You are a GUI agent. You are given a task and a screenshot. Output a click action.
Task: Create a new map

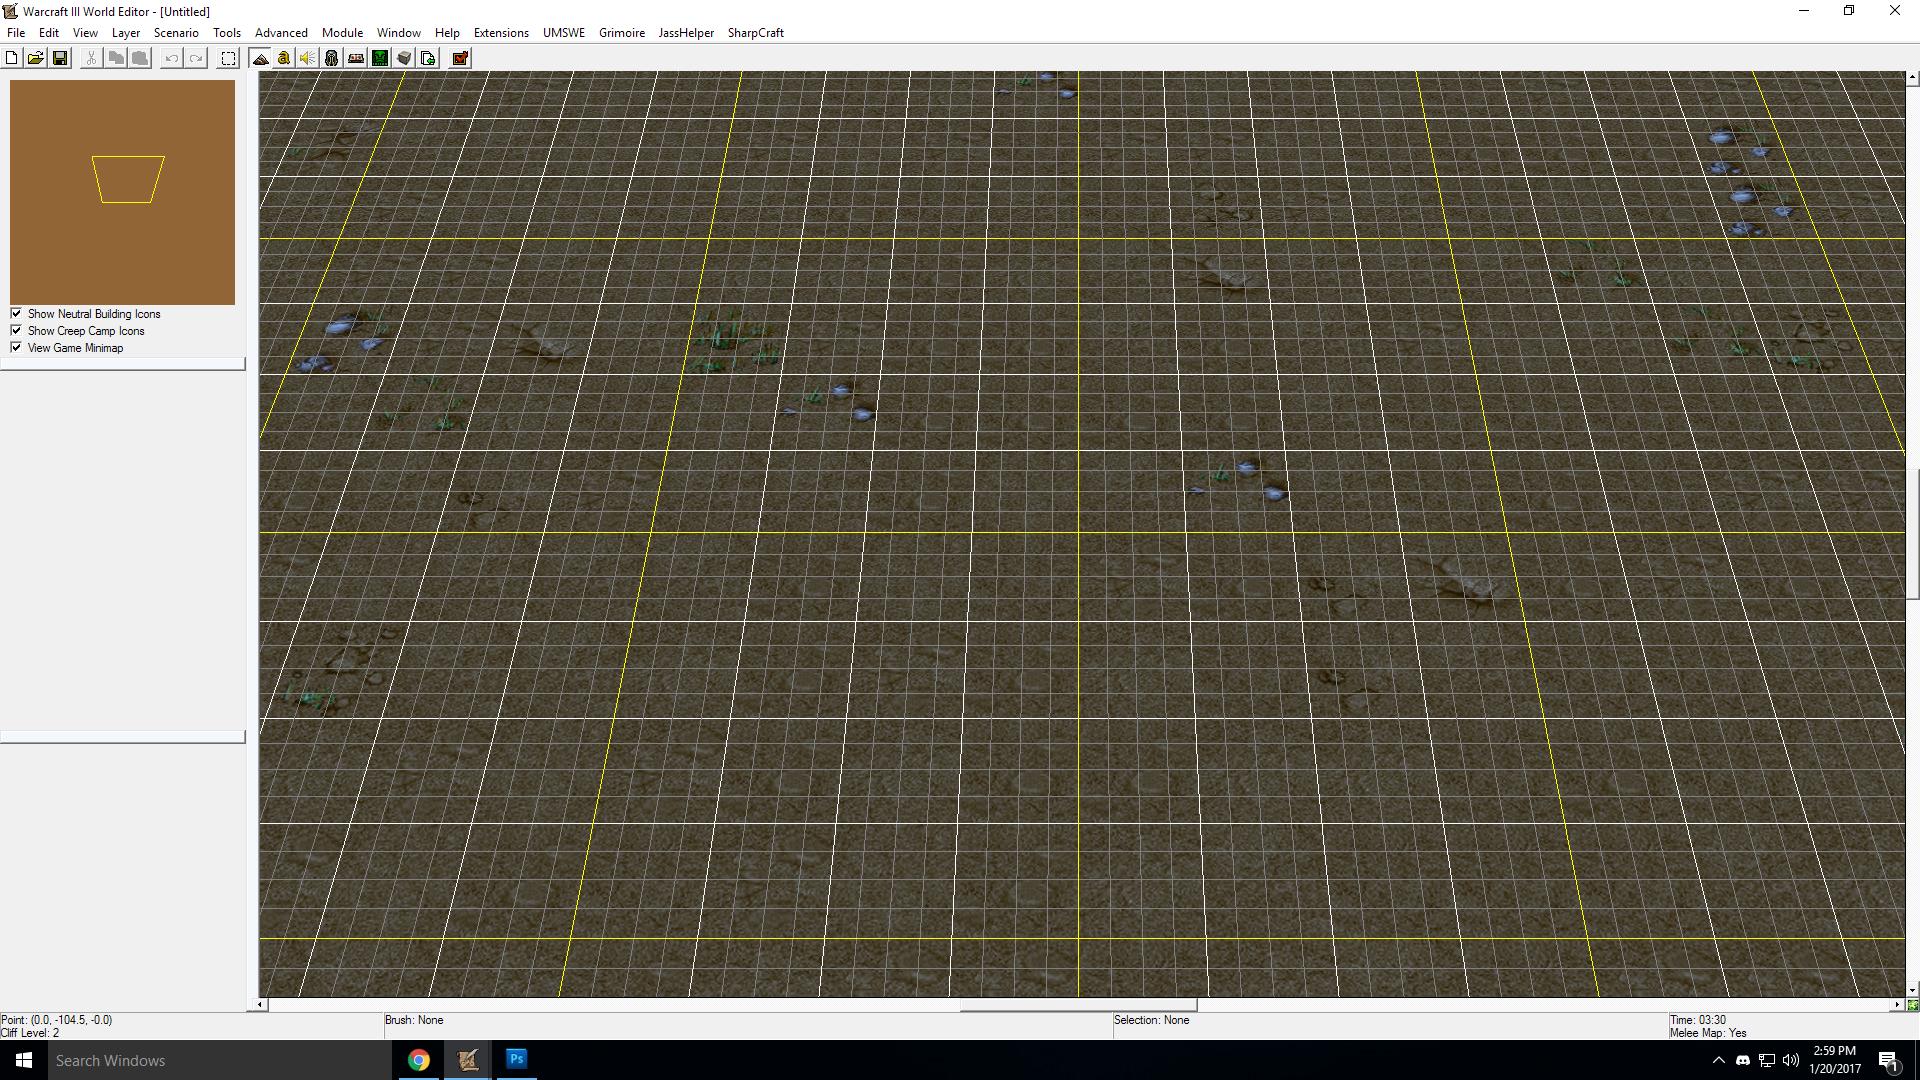tap(12, 58)
